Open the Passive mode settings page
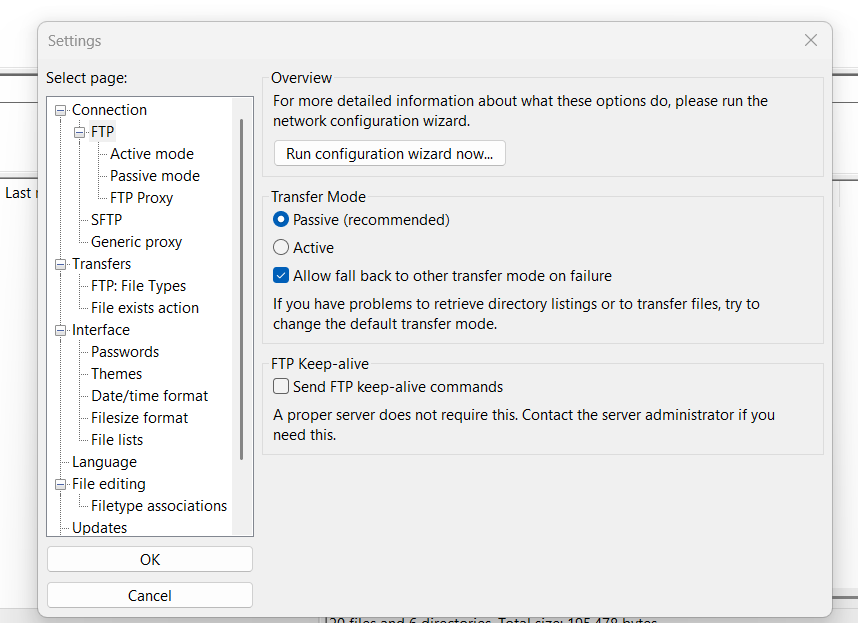This screenshot has width=858, height=623. [x=154, y=175]
